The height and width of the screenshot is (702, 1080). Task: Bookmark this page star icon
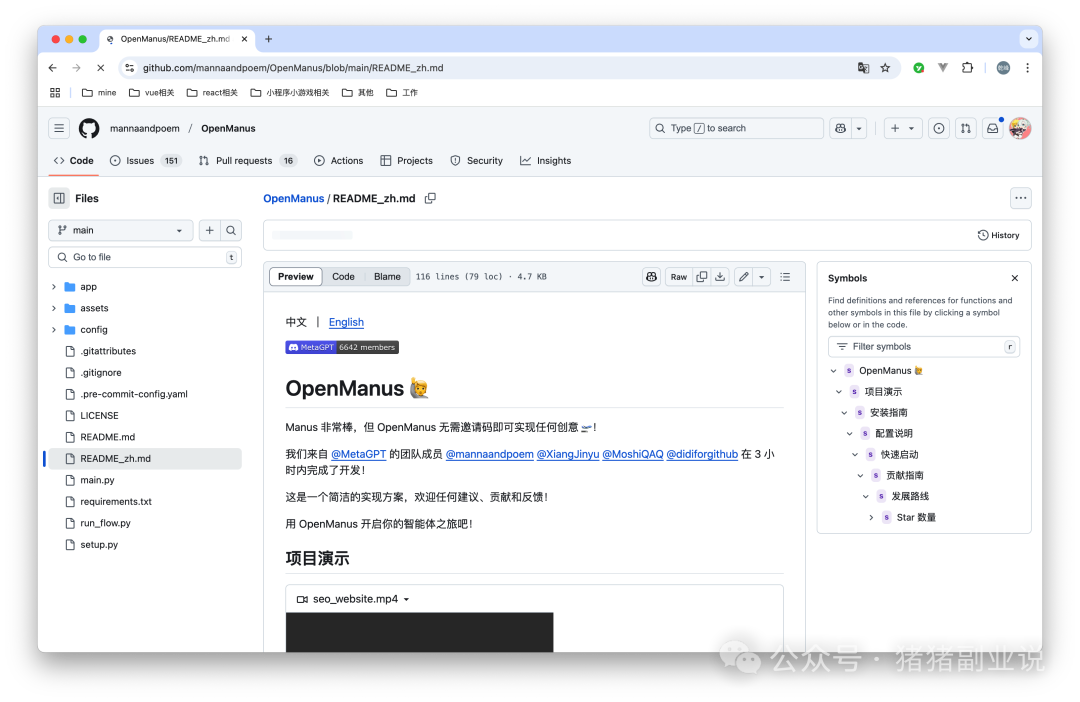tap(885, 68)
